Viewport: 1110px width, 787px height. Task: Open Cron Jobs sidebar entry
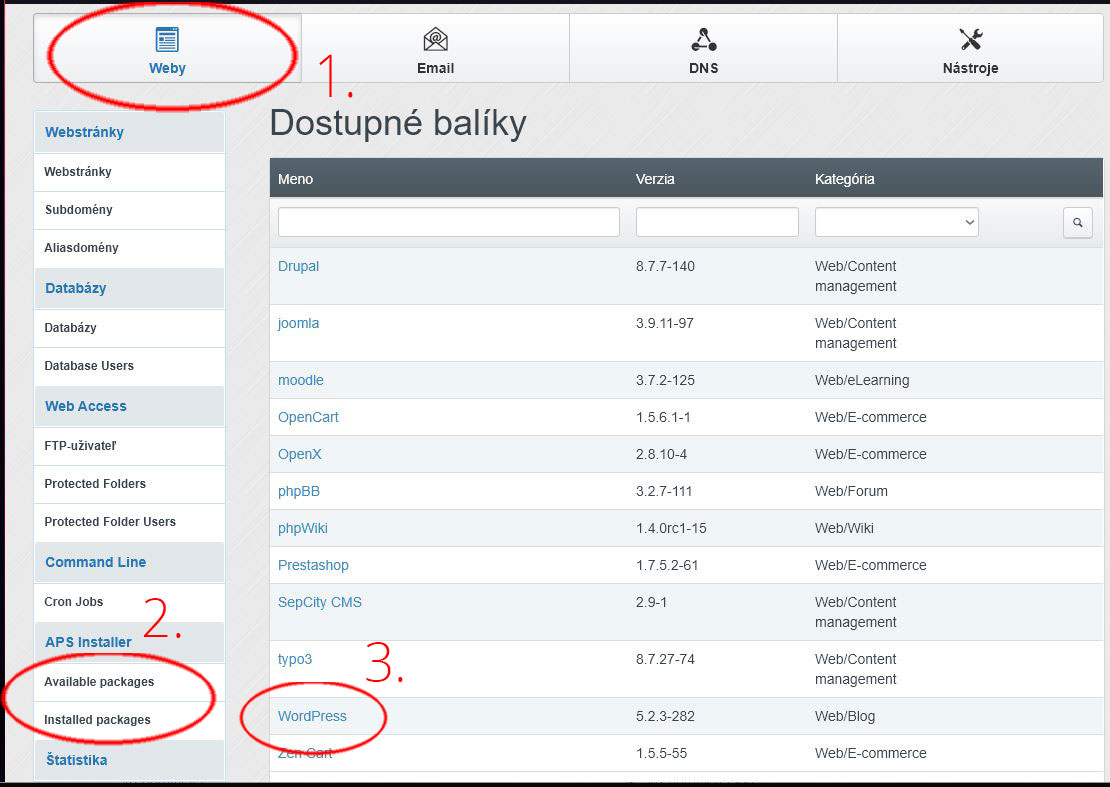pos(74,602)
